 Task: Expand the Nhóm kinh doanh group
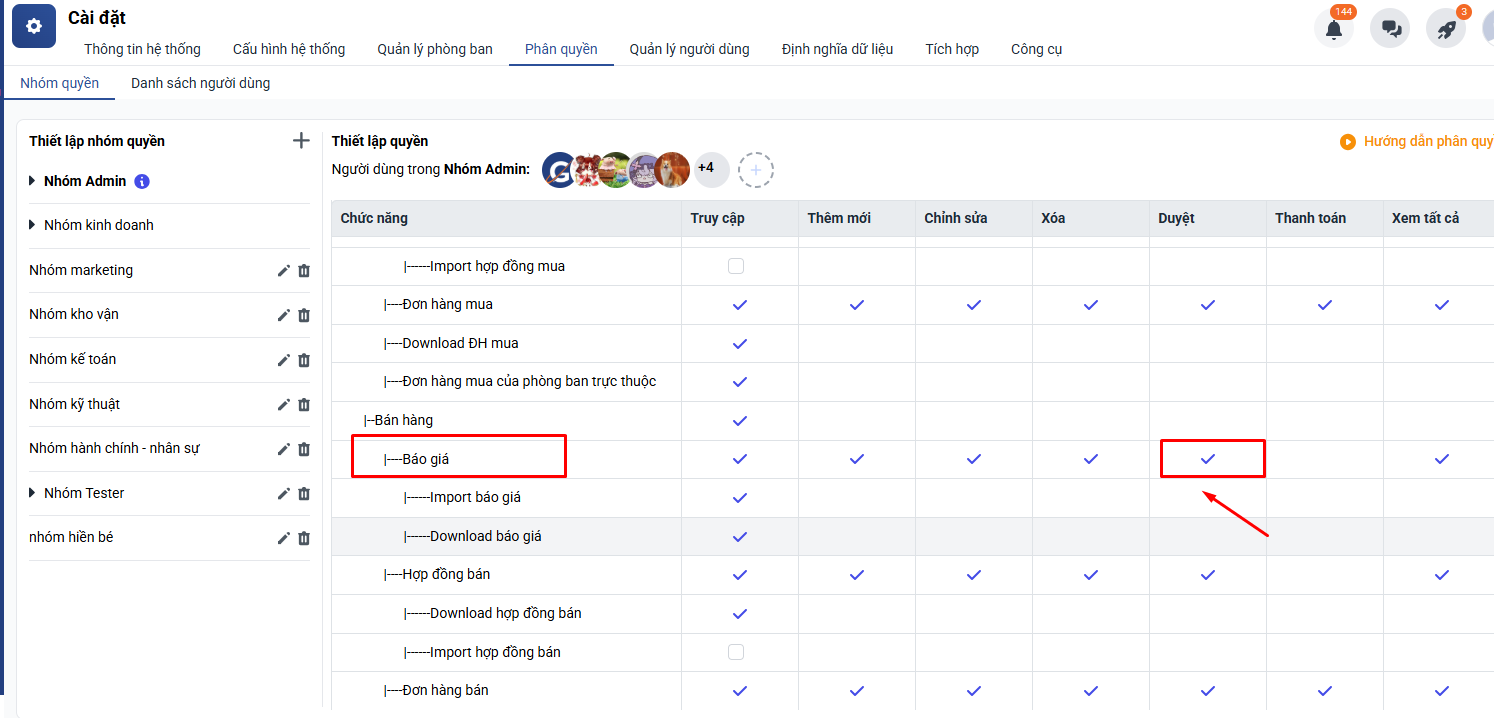[x=33, y=225]
